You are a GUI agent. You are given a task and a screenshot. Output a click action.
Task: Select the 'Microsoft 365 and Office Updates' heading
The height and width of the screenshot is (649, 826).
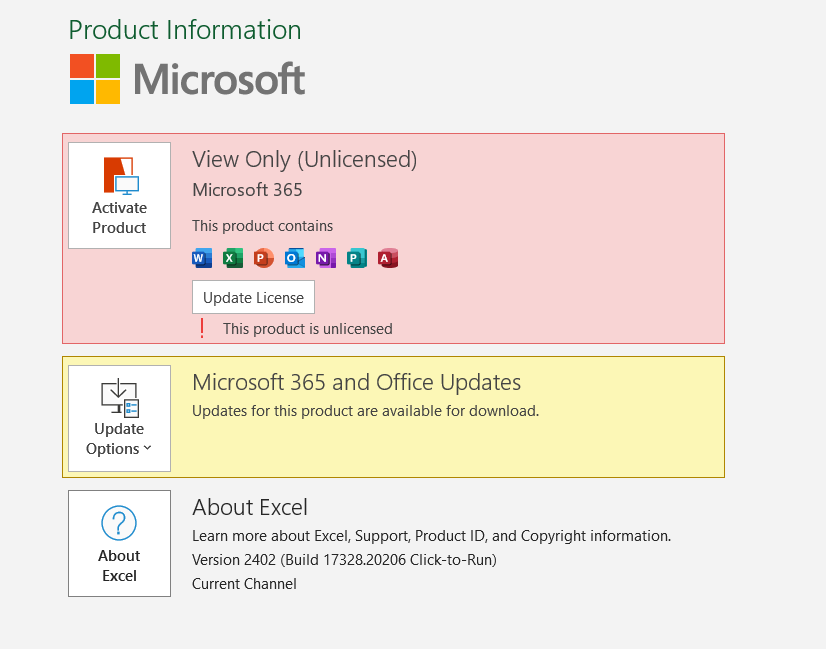pyautogui.click(x=357, y=382)
